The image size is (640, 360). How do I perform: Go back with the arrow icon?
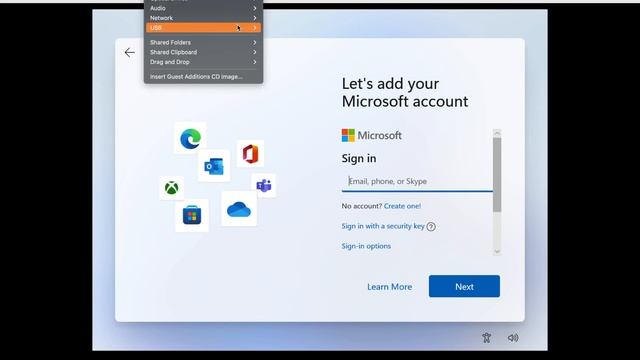pyautogui.click(x=129, y=52)
